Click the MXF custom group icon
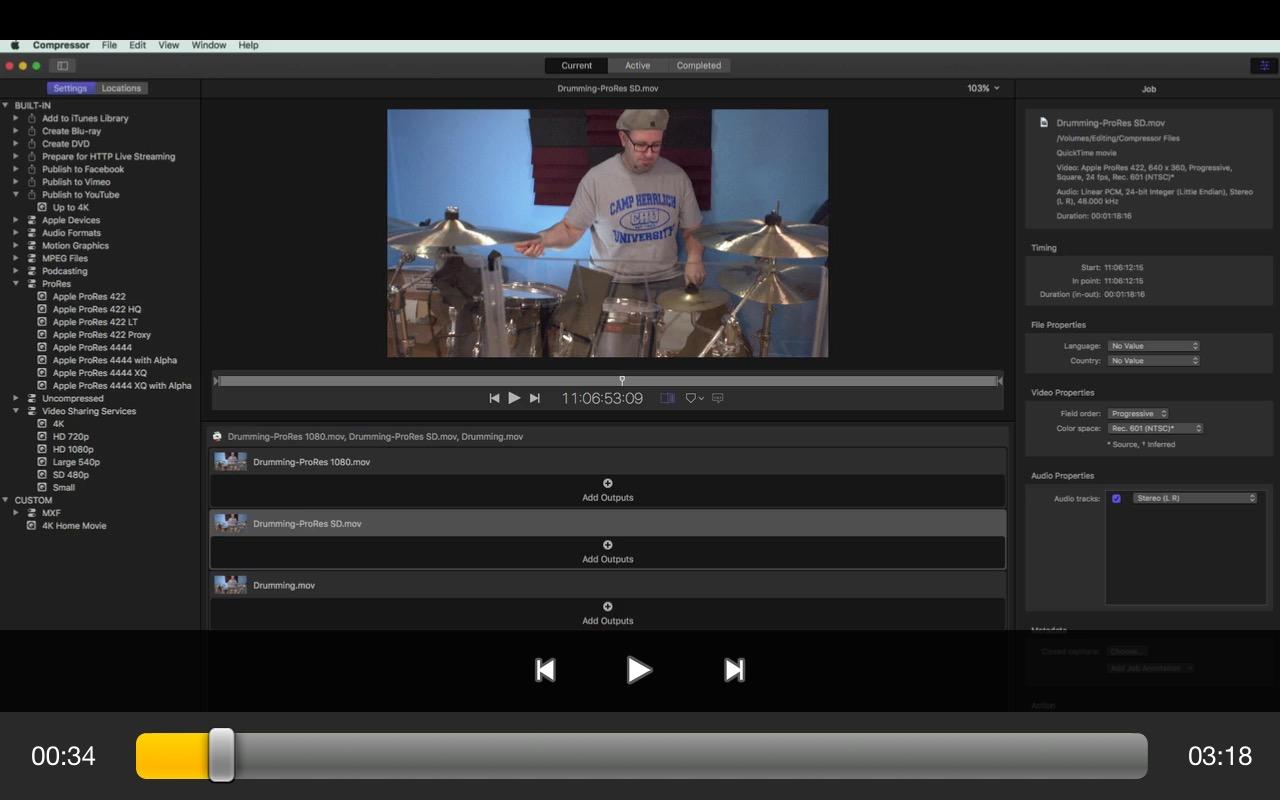The image size is (1280, 800). pyautogui.click(x=31, y=513)
